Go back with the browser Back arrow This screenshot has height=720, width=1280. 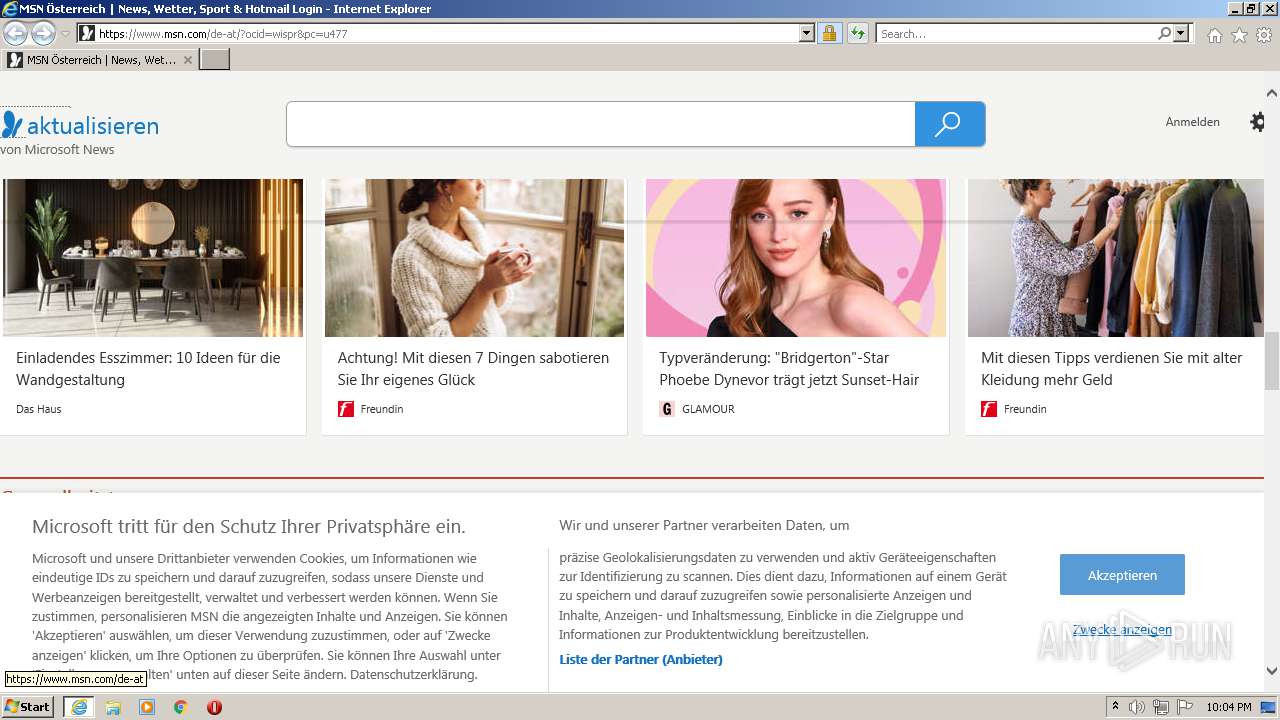click(15, 33)
